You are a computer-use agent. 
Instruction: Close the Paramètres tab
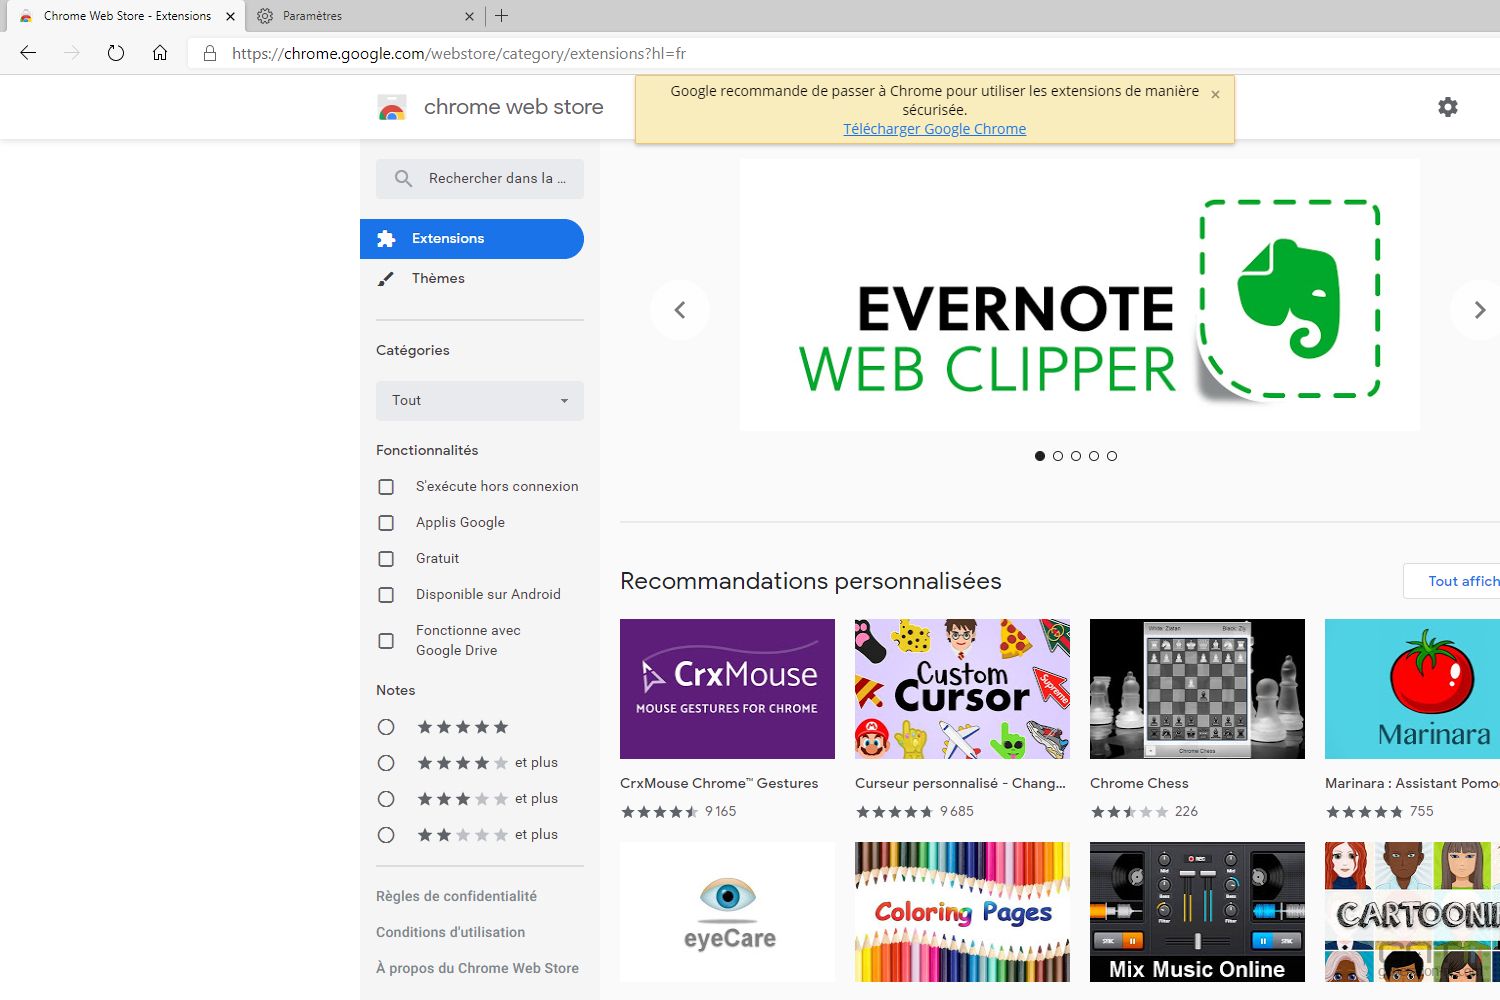coord(470,16)
